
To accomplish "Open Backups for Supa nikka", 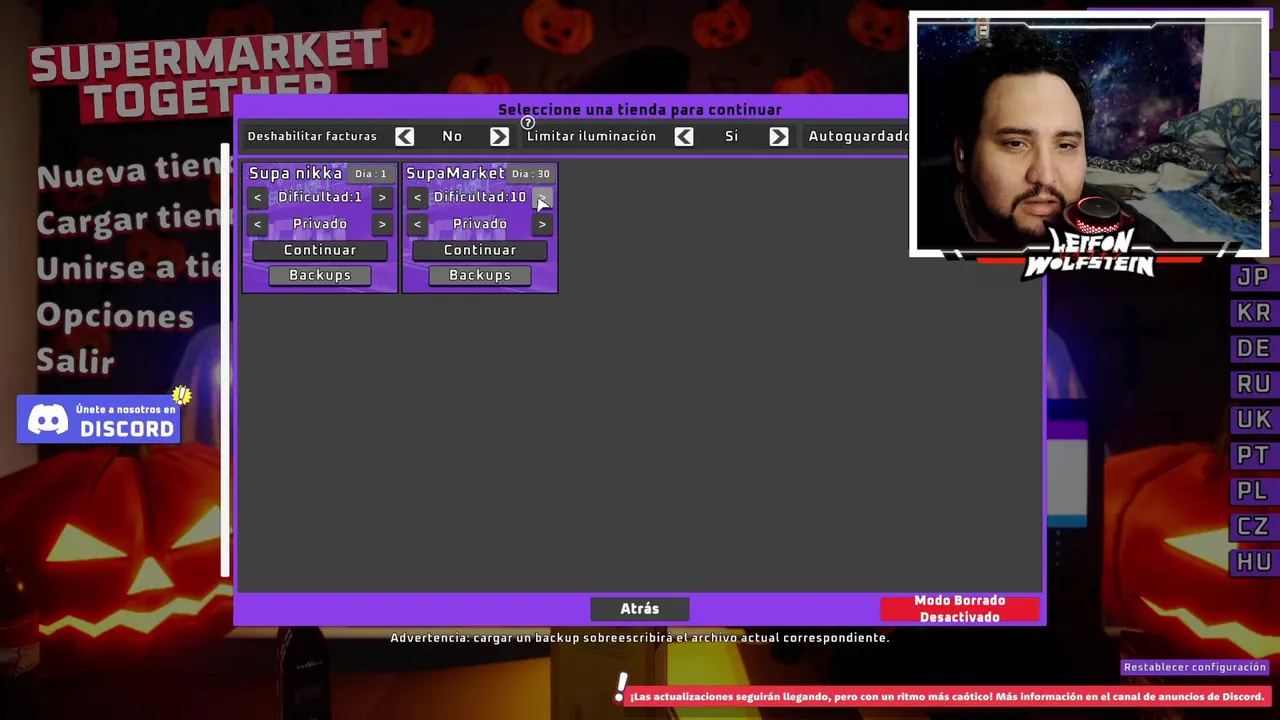I will pos(320,275).
